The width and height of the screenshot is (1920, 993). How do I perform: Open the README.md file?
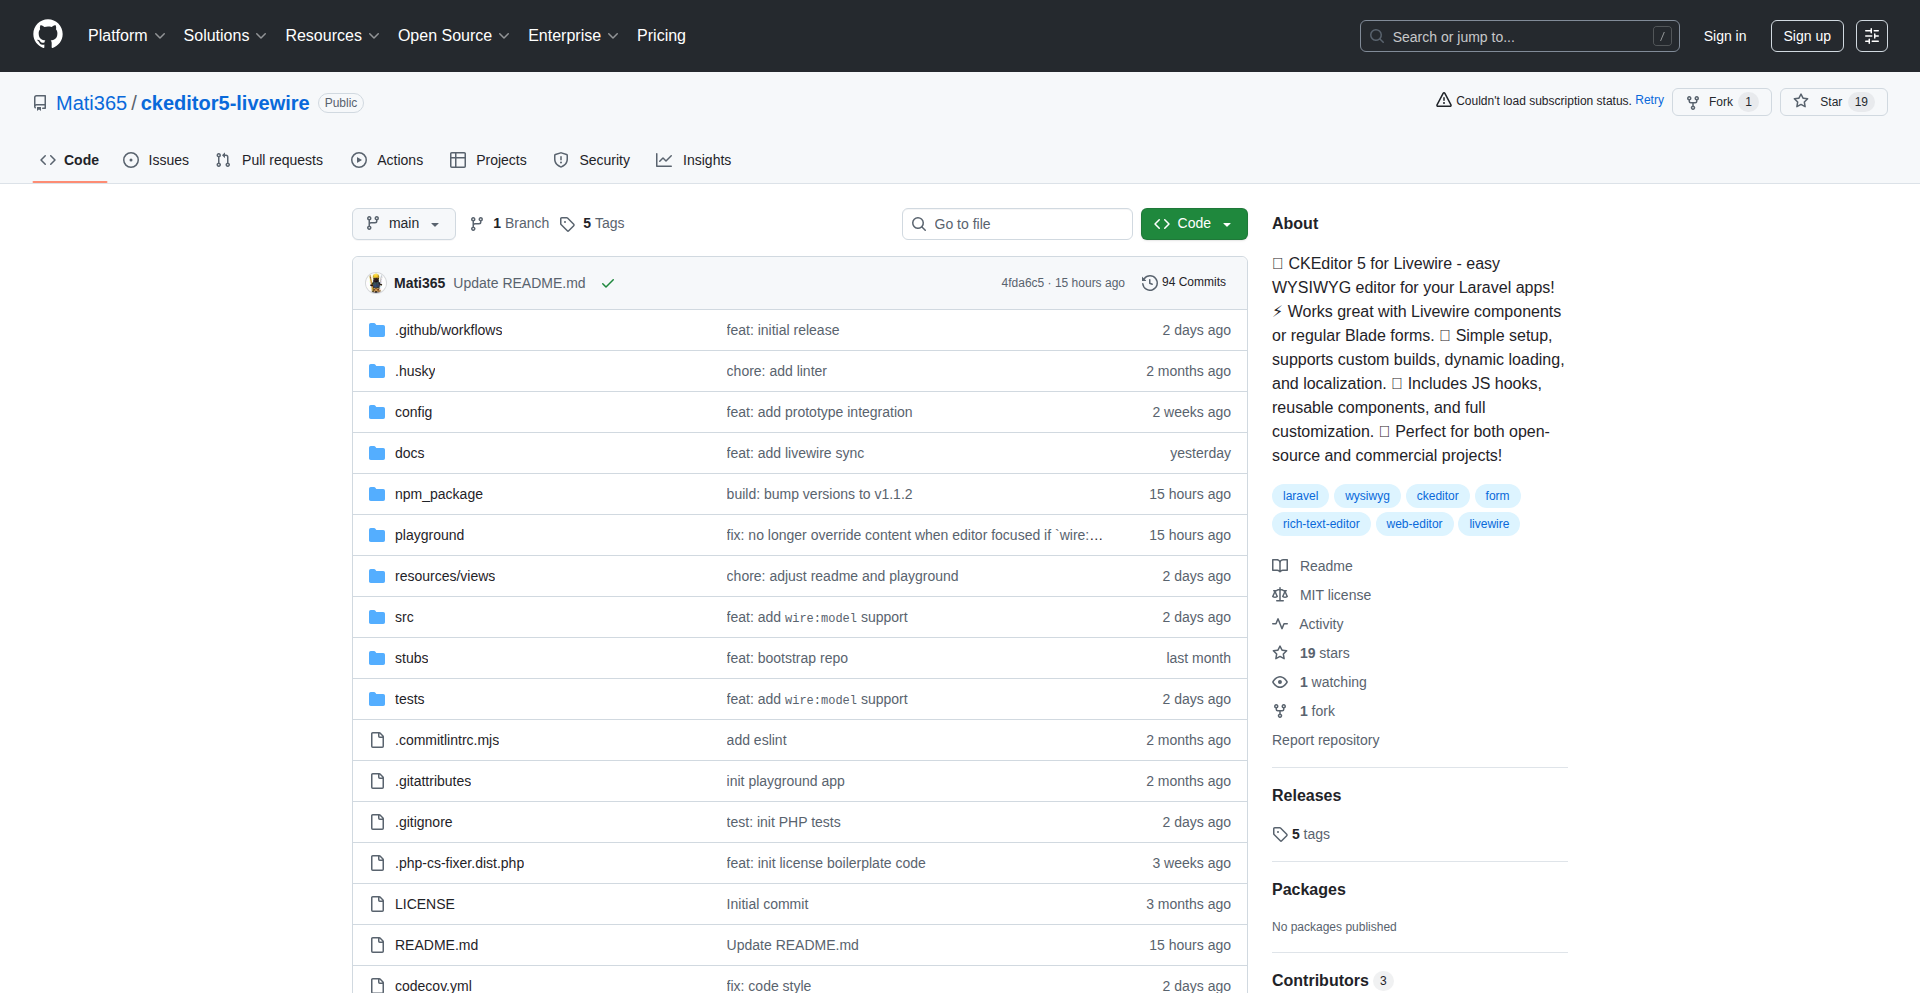point(436,945)
